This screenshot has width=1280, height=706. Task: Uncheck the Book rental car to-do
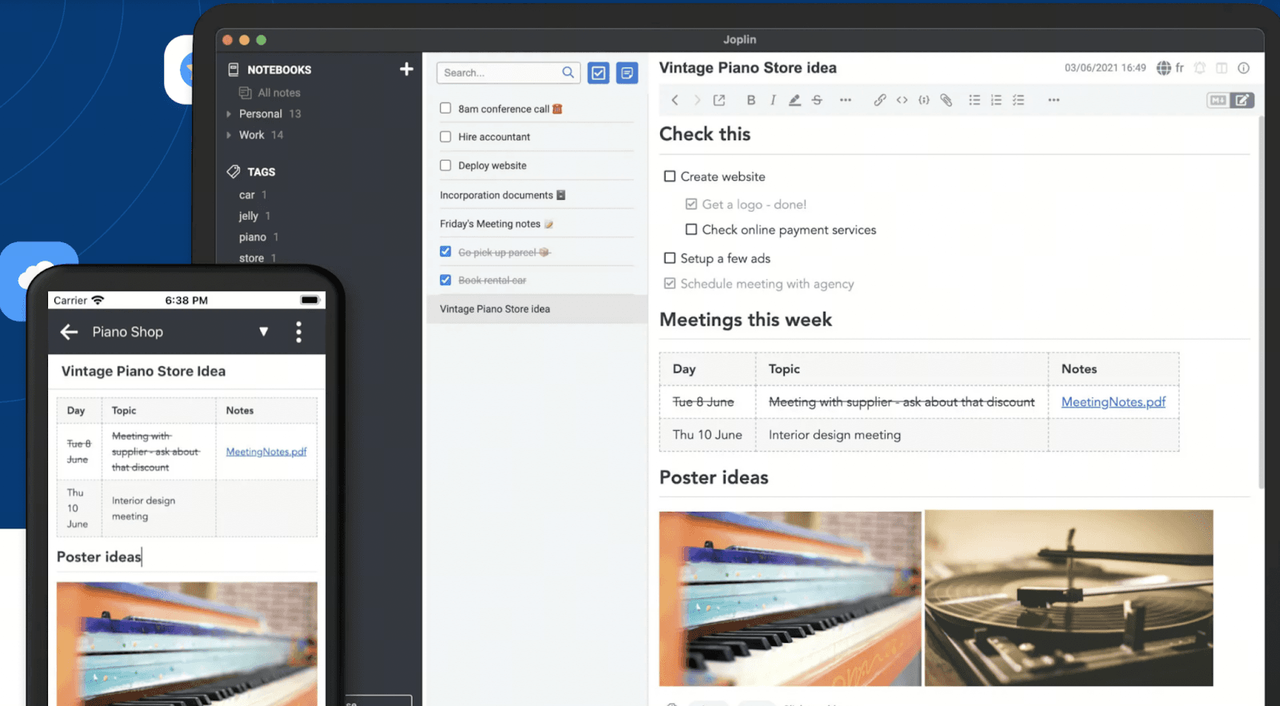tap(446, 280)
